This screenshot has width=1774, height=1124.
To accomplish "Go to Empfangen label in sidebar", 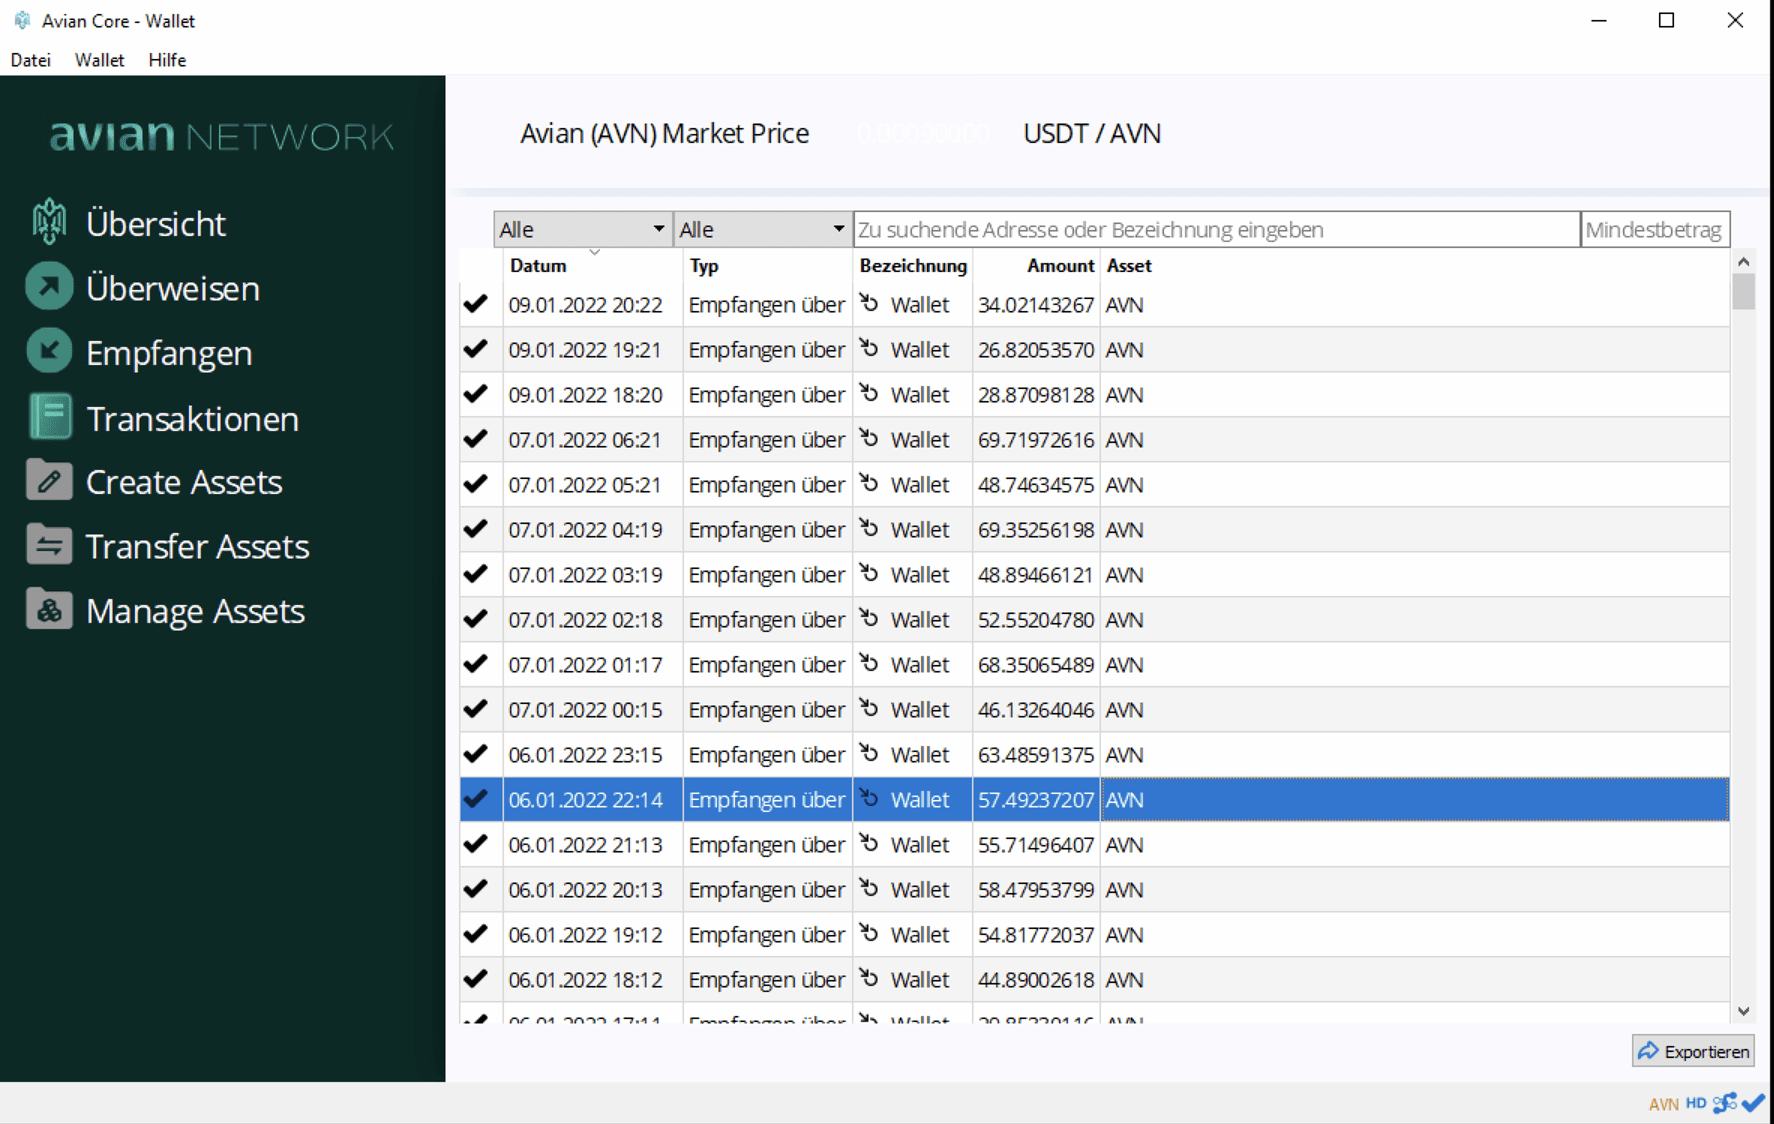I will (x=169, y=353).
